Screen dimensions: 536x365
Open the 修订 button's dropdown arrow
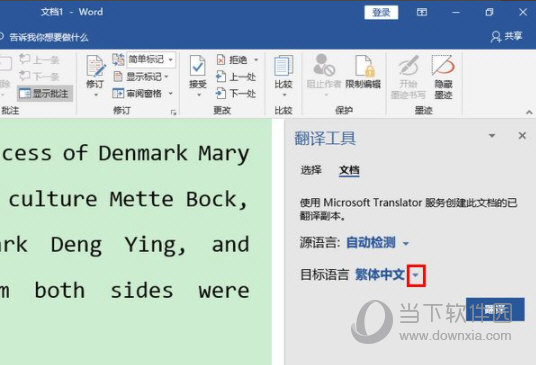[x=95, y=95]
